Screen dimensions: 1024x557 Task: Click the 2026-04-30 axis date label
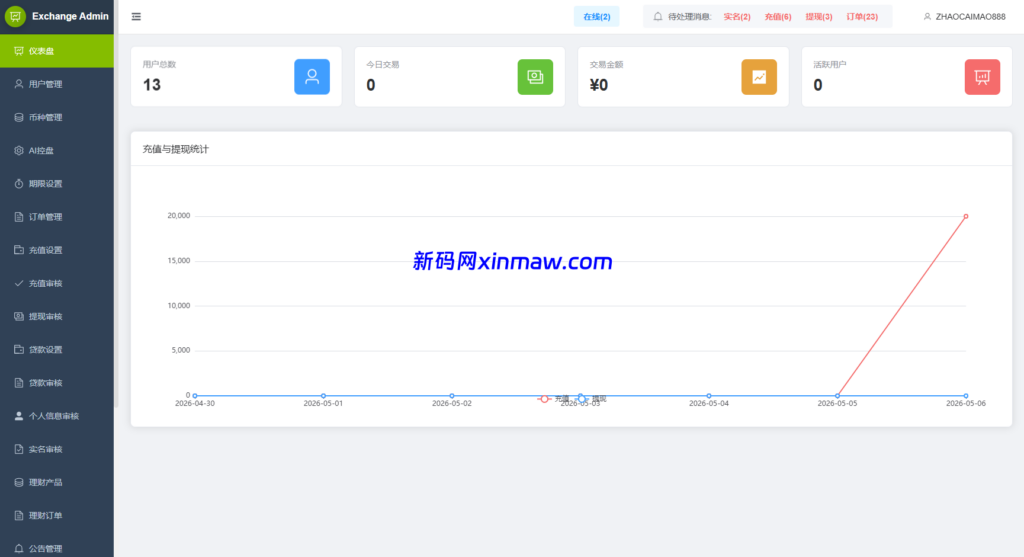pyautogui.click(x=195, y=404)
